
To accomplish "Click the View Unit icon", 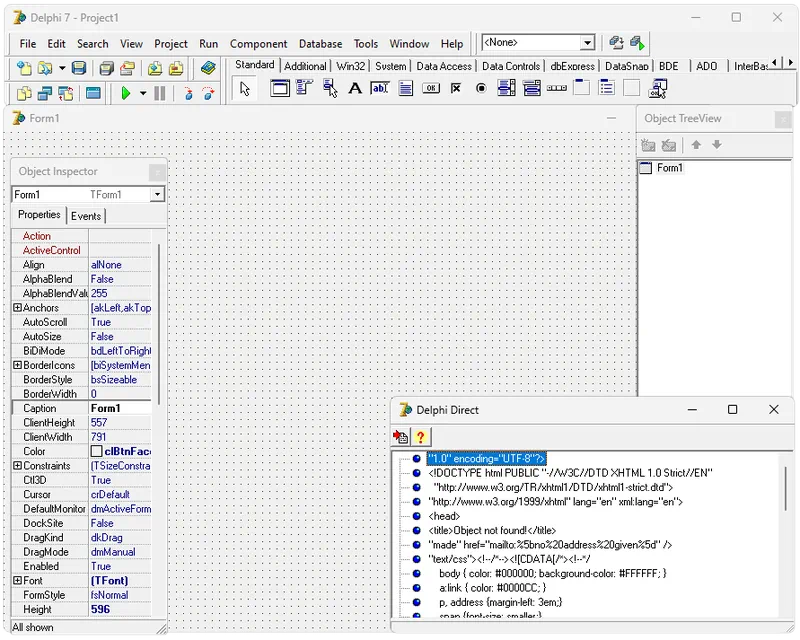I will click(24, 93).
